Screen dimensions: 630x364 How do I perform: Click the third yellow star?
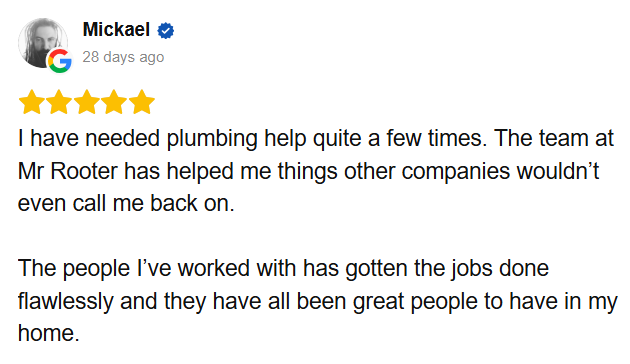87,102
